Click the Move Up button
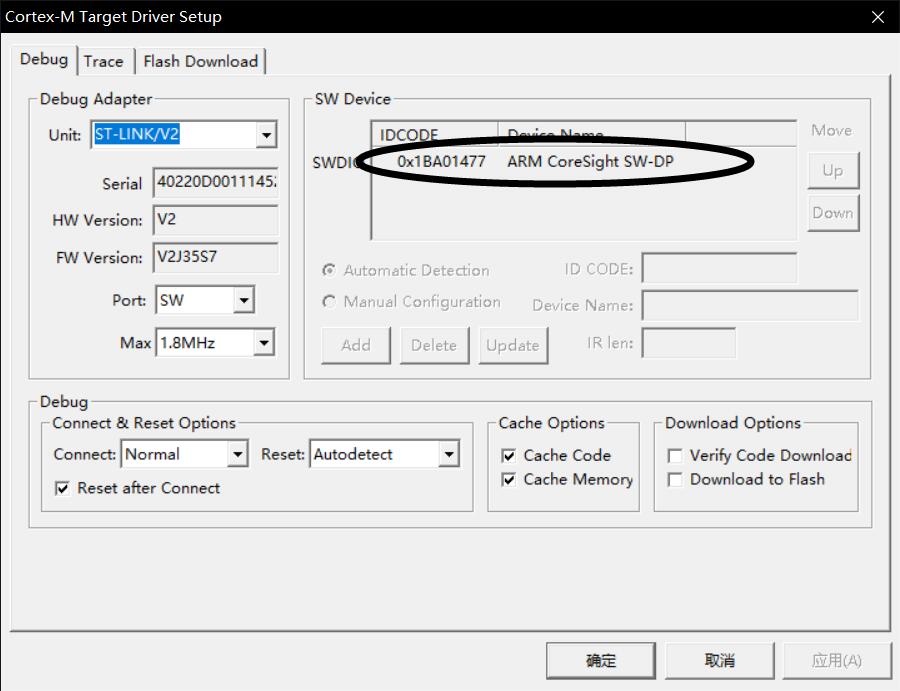This screenshot has height=691, width=900. click(x=833, y=170)
